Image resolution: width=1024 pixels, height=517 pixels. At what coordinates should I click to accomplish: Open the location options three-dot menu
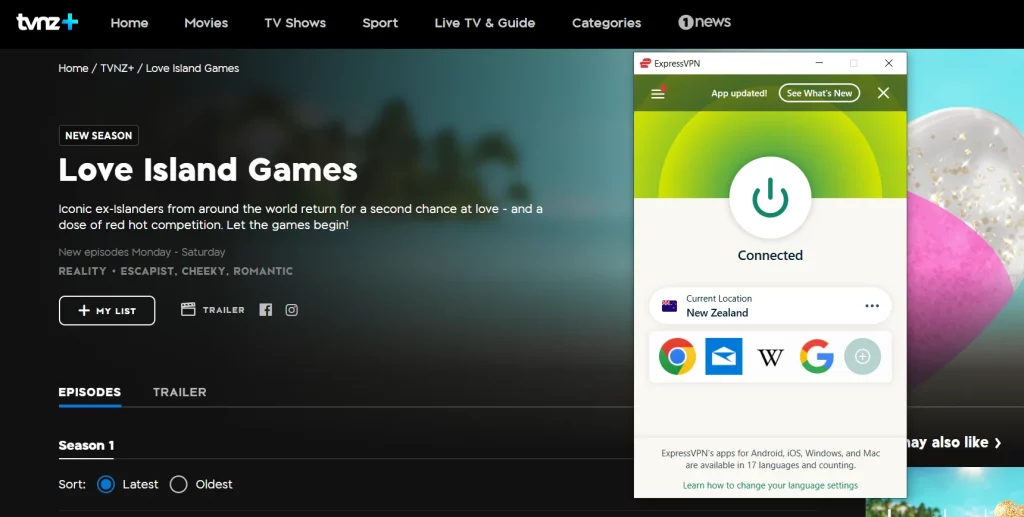872,306
